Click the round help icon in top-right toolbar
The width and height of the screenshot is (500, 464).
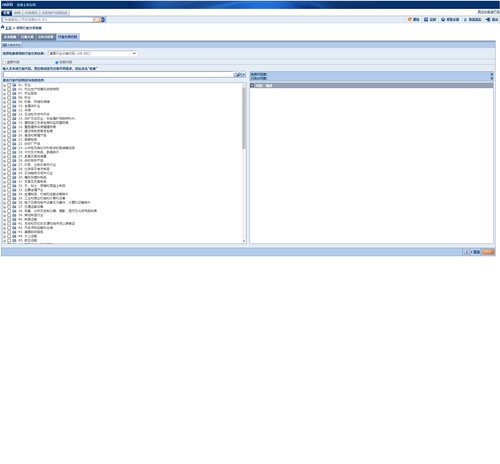(x=443, y=20)
